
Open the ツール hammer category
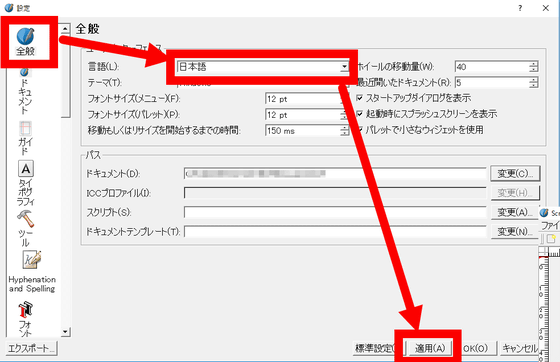25,228
